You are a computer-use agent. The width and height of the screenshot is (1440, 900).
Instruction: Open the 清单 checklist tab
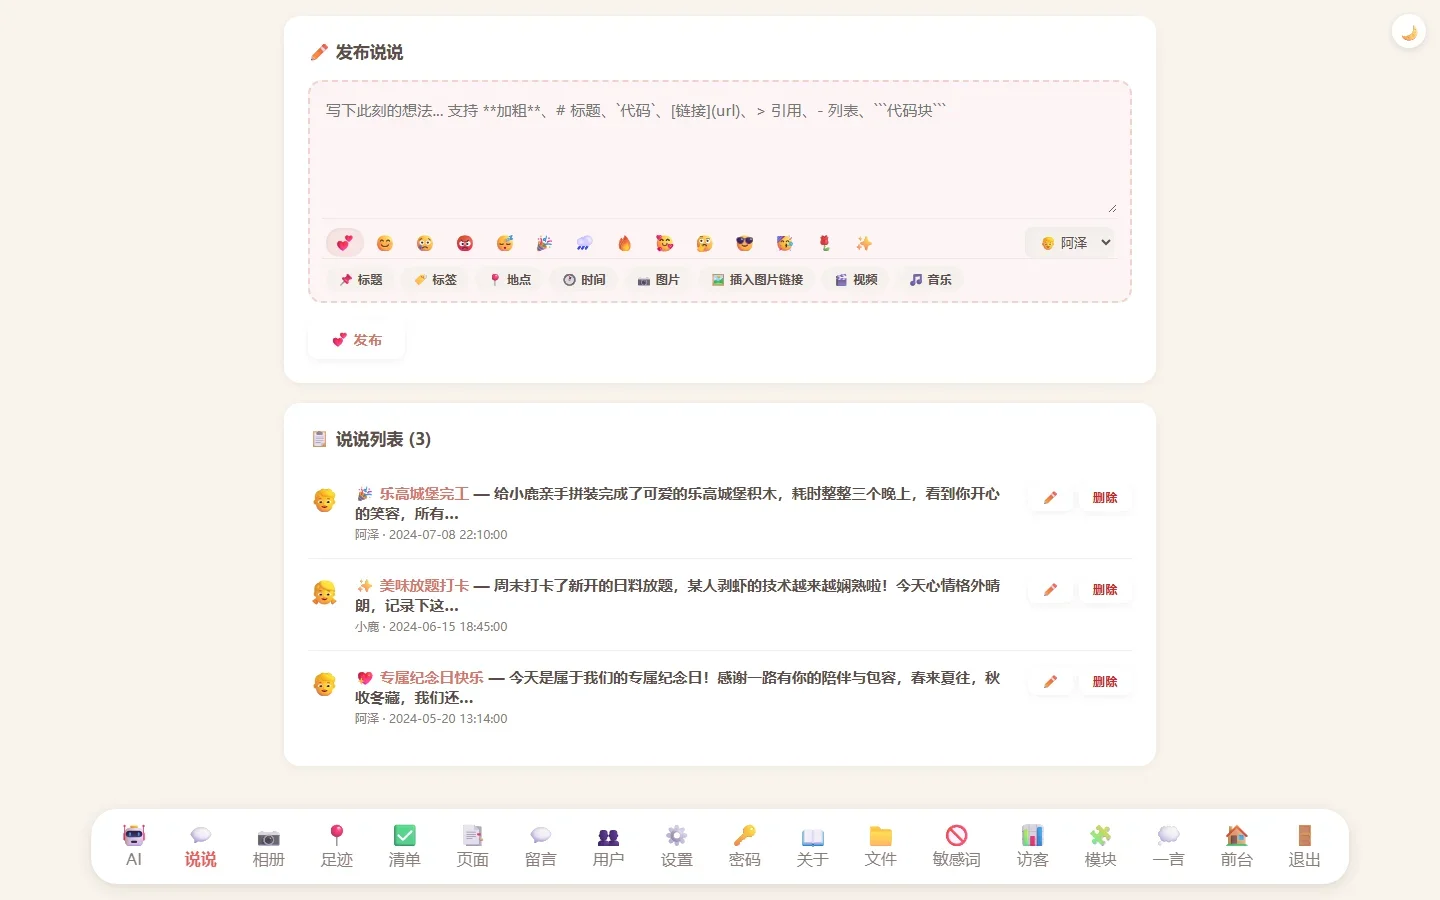[x=405, y=846]
